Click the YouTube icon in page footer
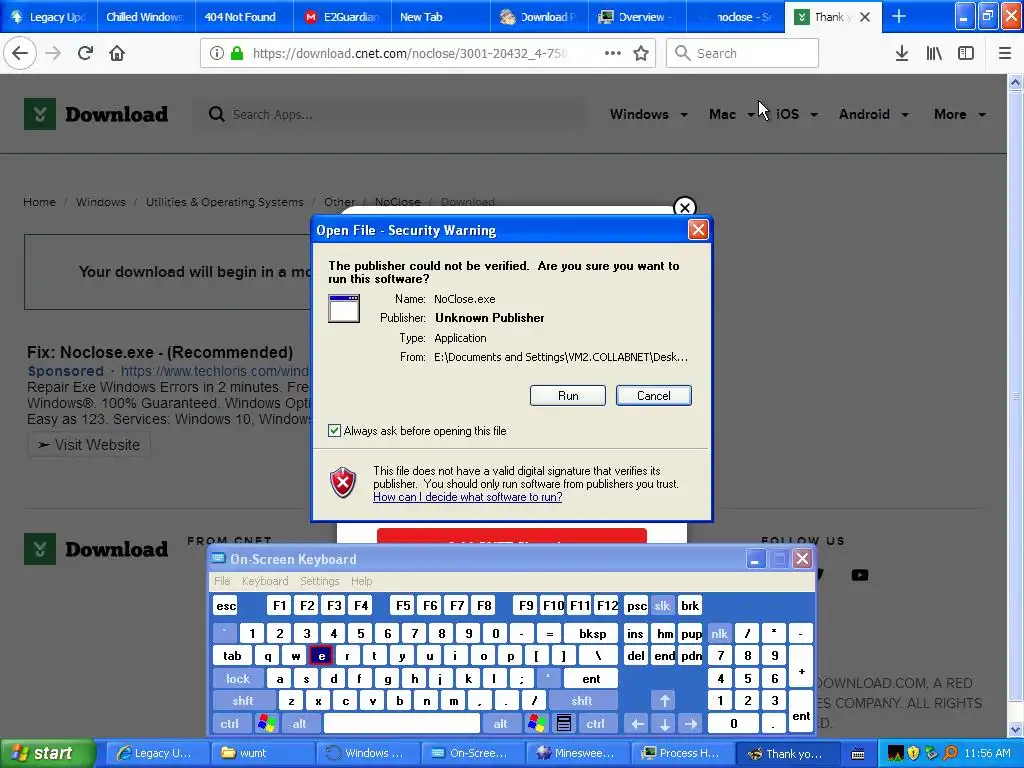The width and height of the screenshot is (1024, 768). (859, 575)
